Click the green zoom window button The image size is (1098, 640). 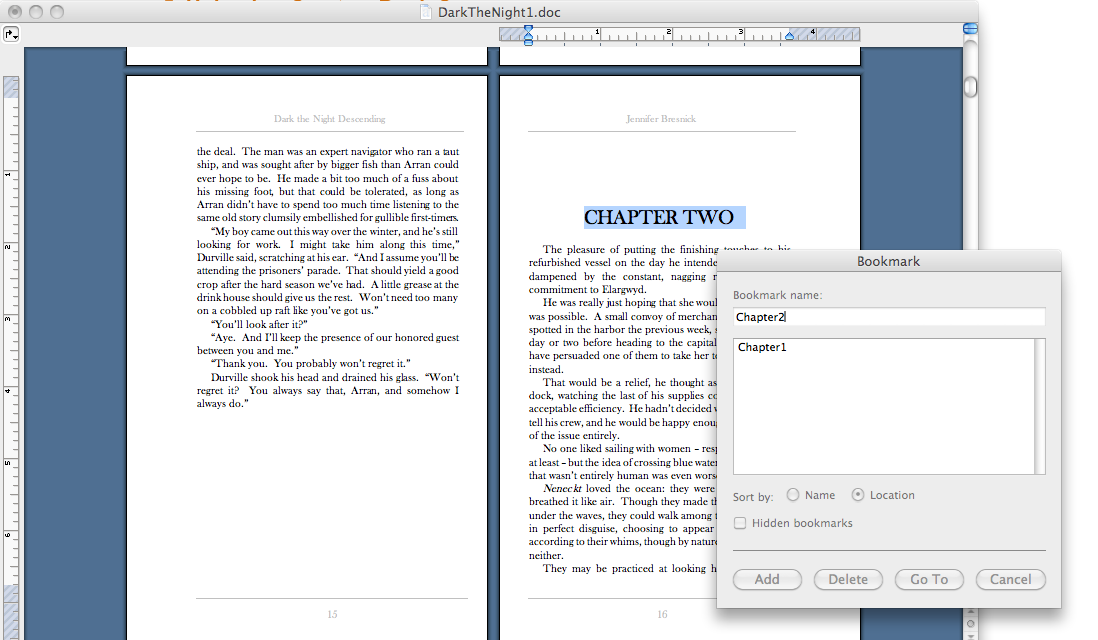tap(56, 12)
